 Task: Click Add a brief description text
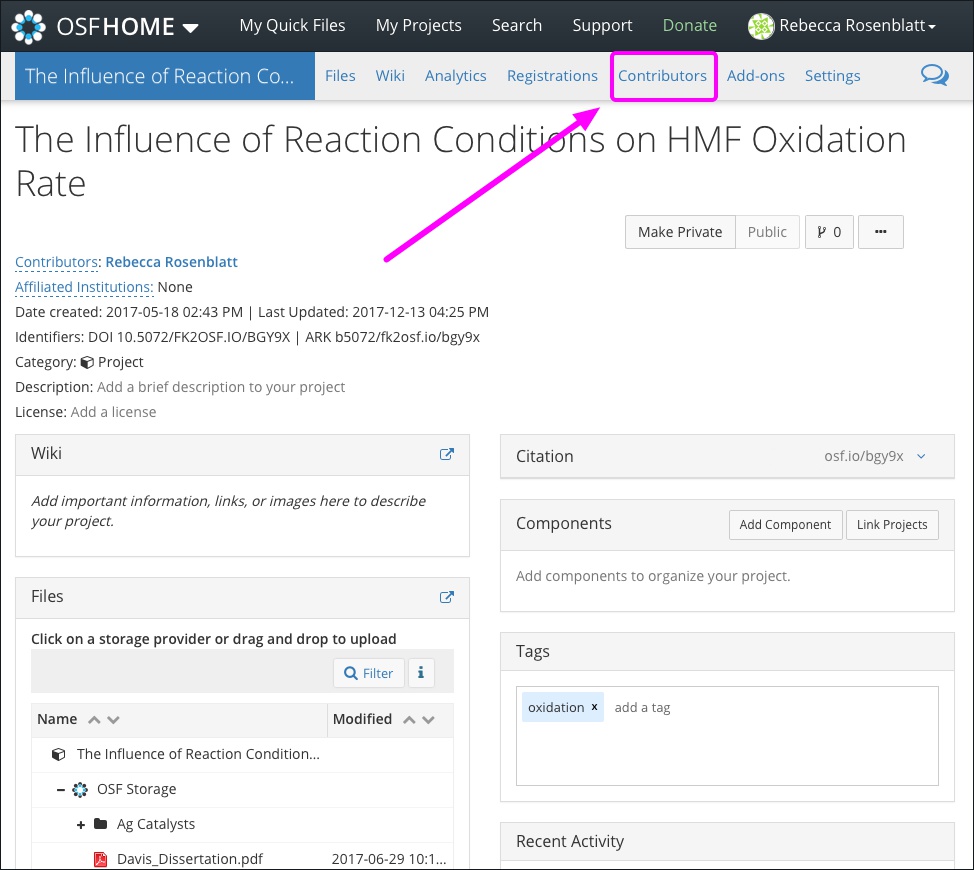click(x=221, y=387)
